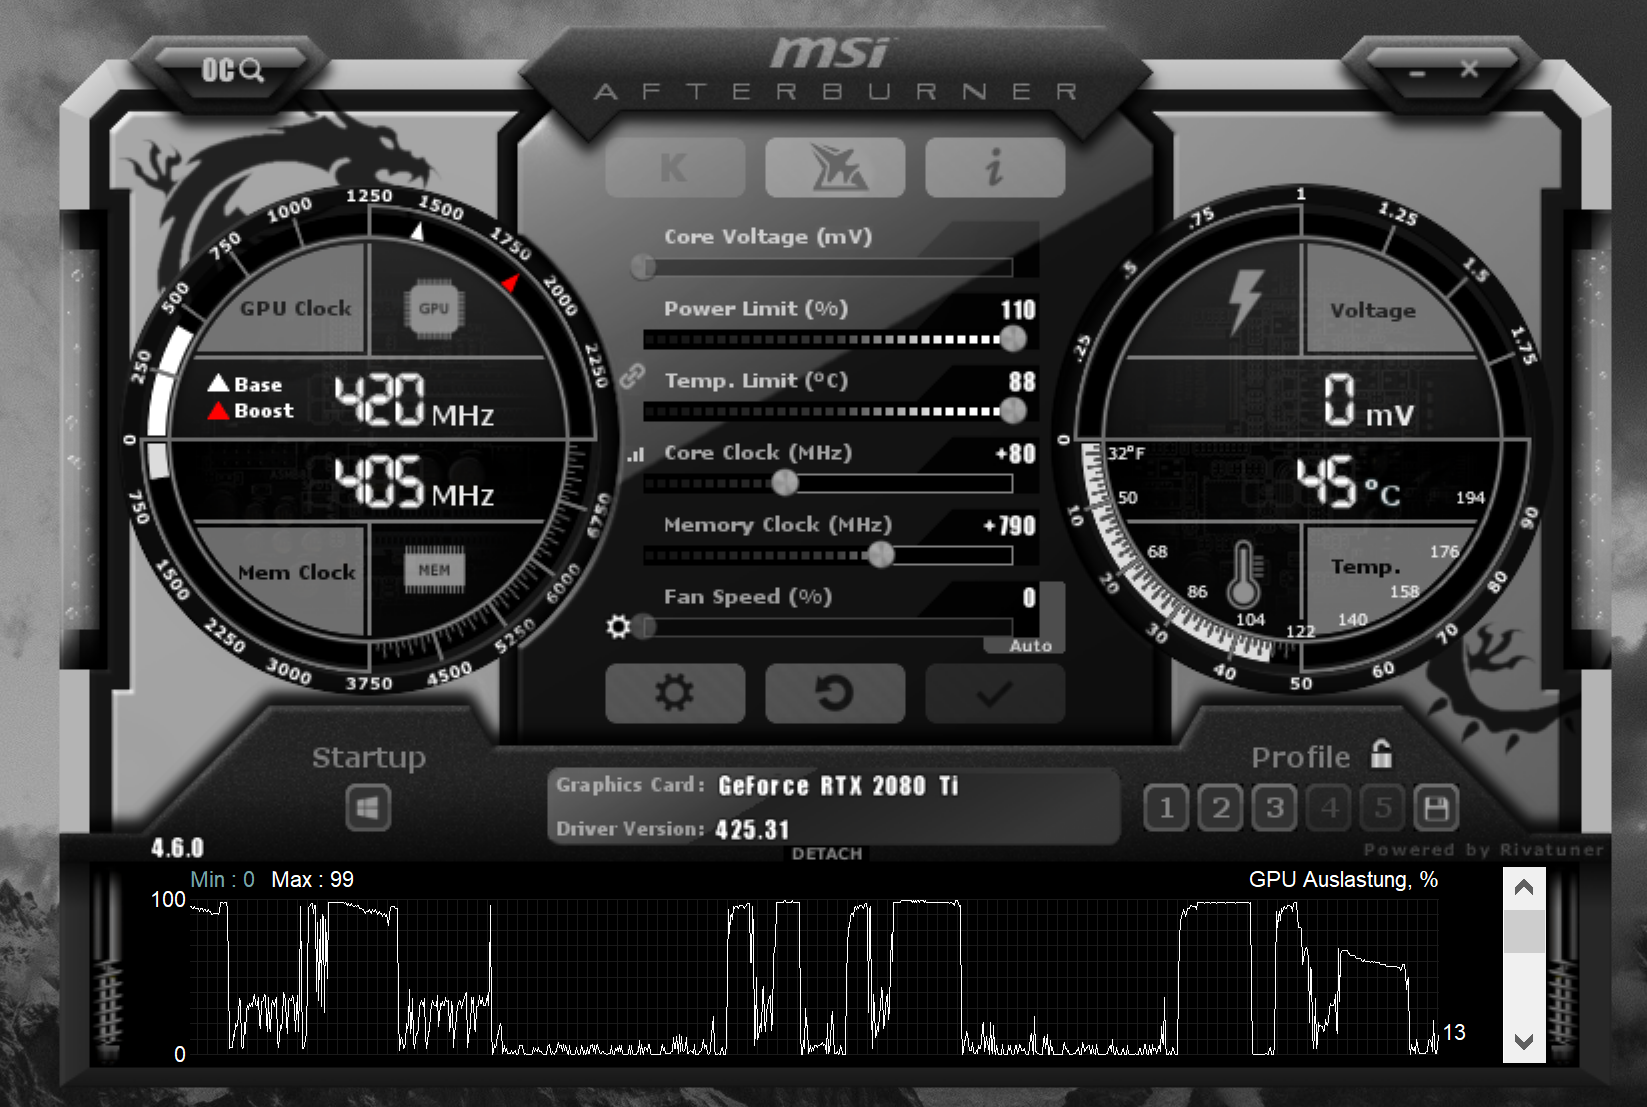This screenshot has height=1107, width=1647.
Task: Click the Memory Clock slider handle
Action: pos(881,555)
